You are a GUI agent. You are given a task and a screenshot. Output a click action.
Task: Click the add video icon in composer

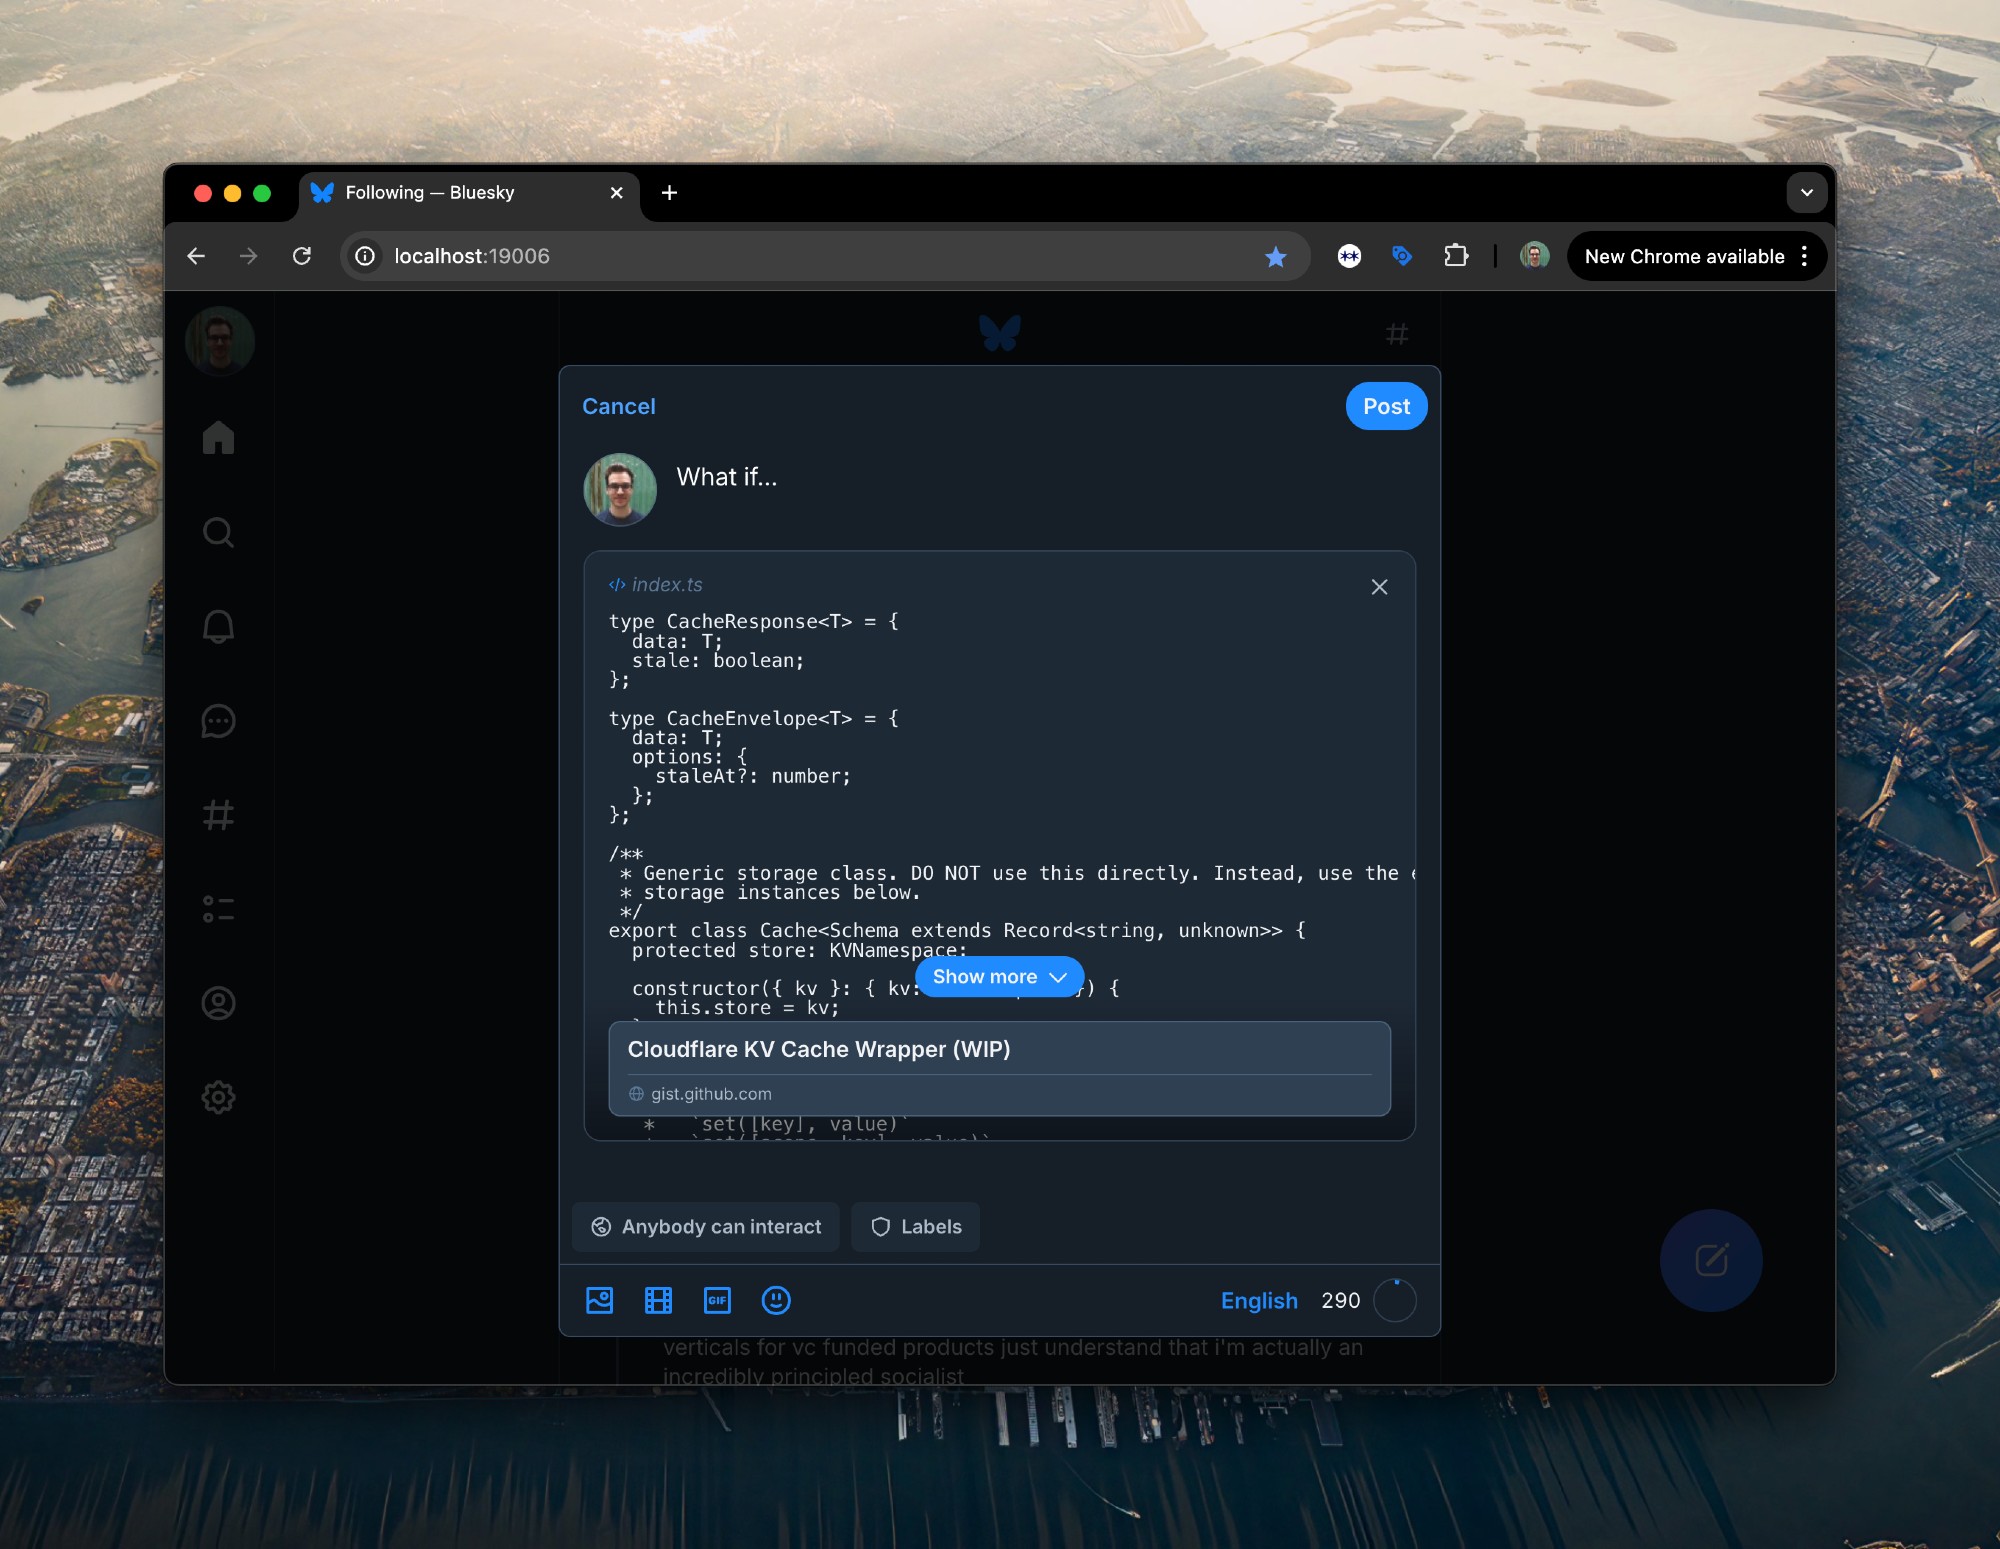click(x=658, y=1300)
